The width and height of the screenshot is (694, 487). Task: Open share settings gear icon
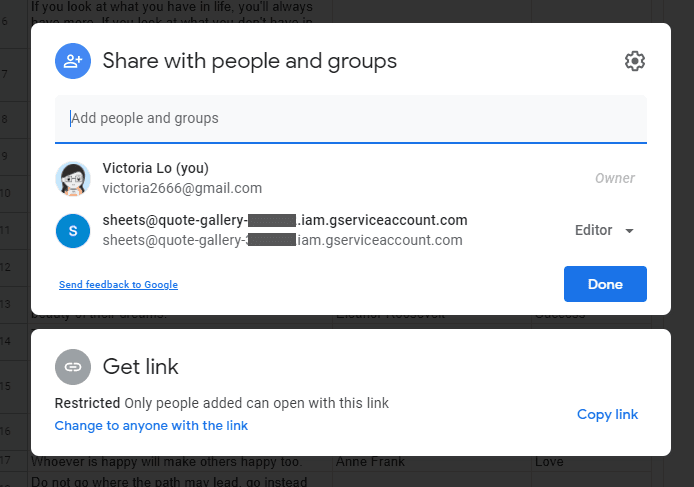[x=634, y=61]
